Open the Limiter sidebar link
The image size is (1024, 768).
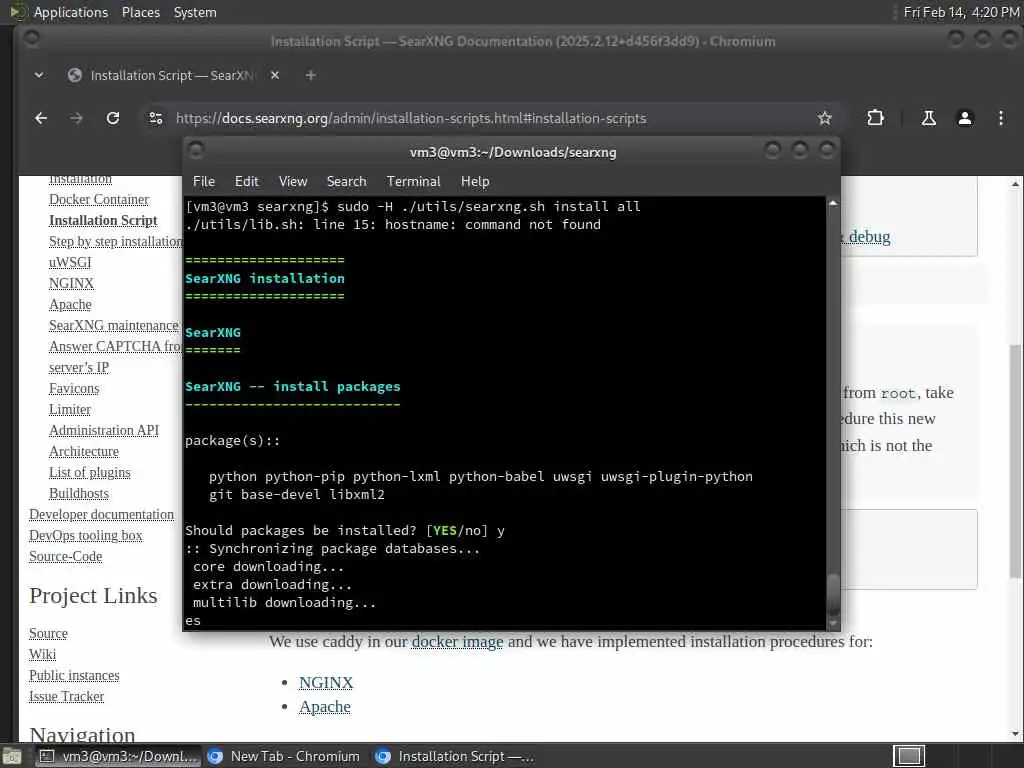70,409
